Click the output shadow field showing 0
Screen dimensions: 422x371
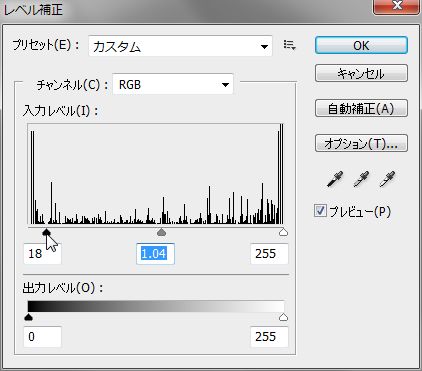point(42,337)
